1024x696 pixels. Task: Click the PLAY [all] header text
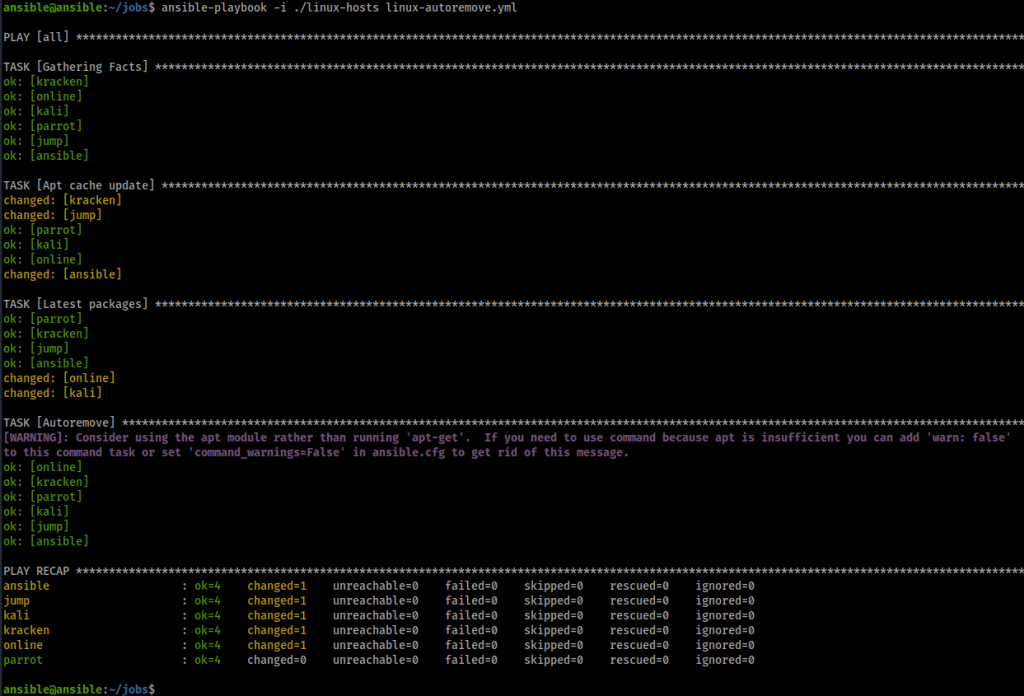36,37
